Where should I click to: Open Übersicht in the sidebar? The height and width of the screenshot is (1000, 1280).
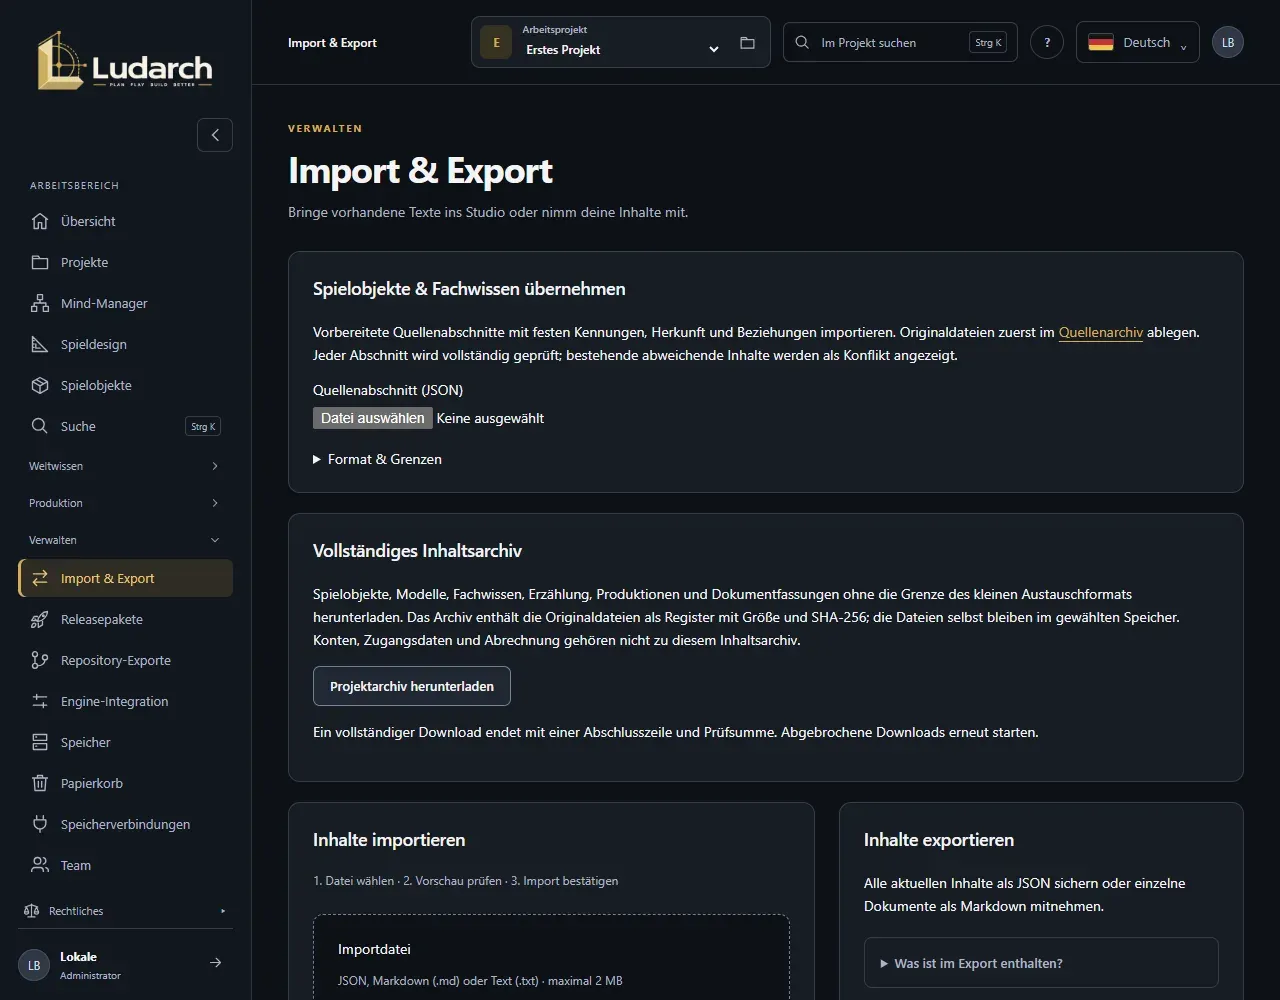(126, 221)
